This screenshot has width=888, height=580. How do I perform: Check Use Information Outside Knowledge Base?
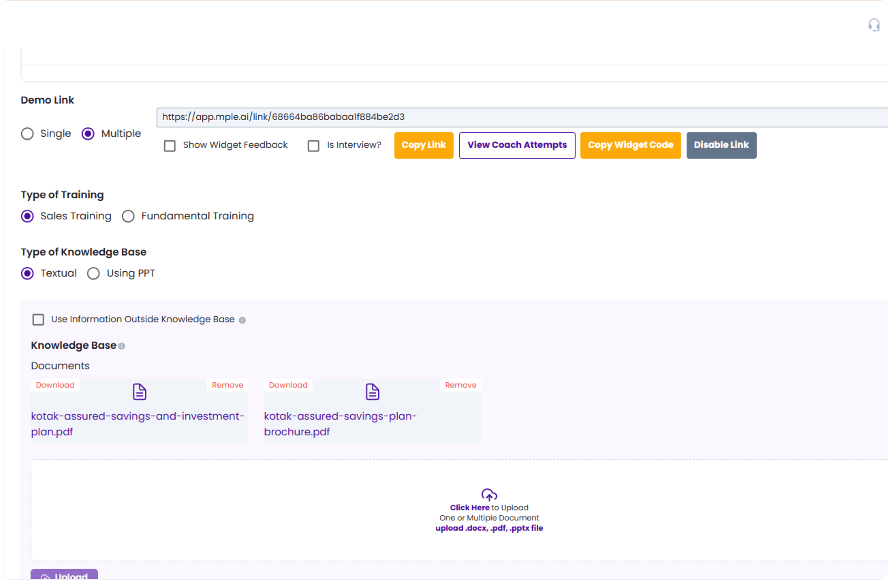point(38,320)
